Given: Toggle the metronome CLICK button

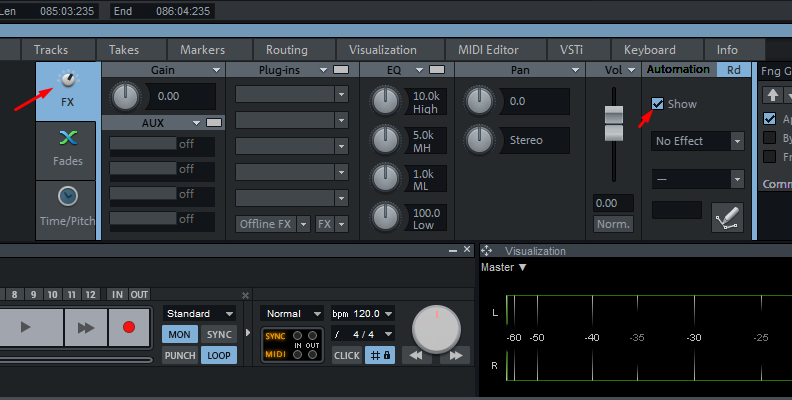Looking at the screenshot, I should (x=346, y=355).
